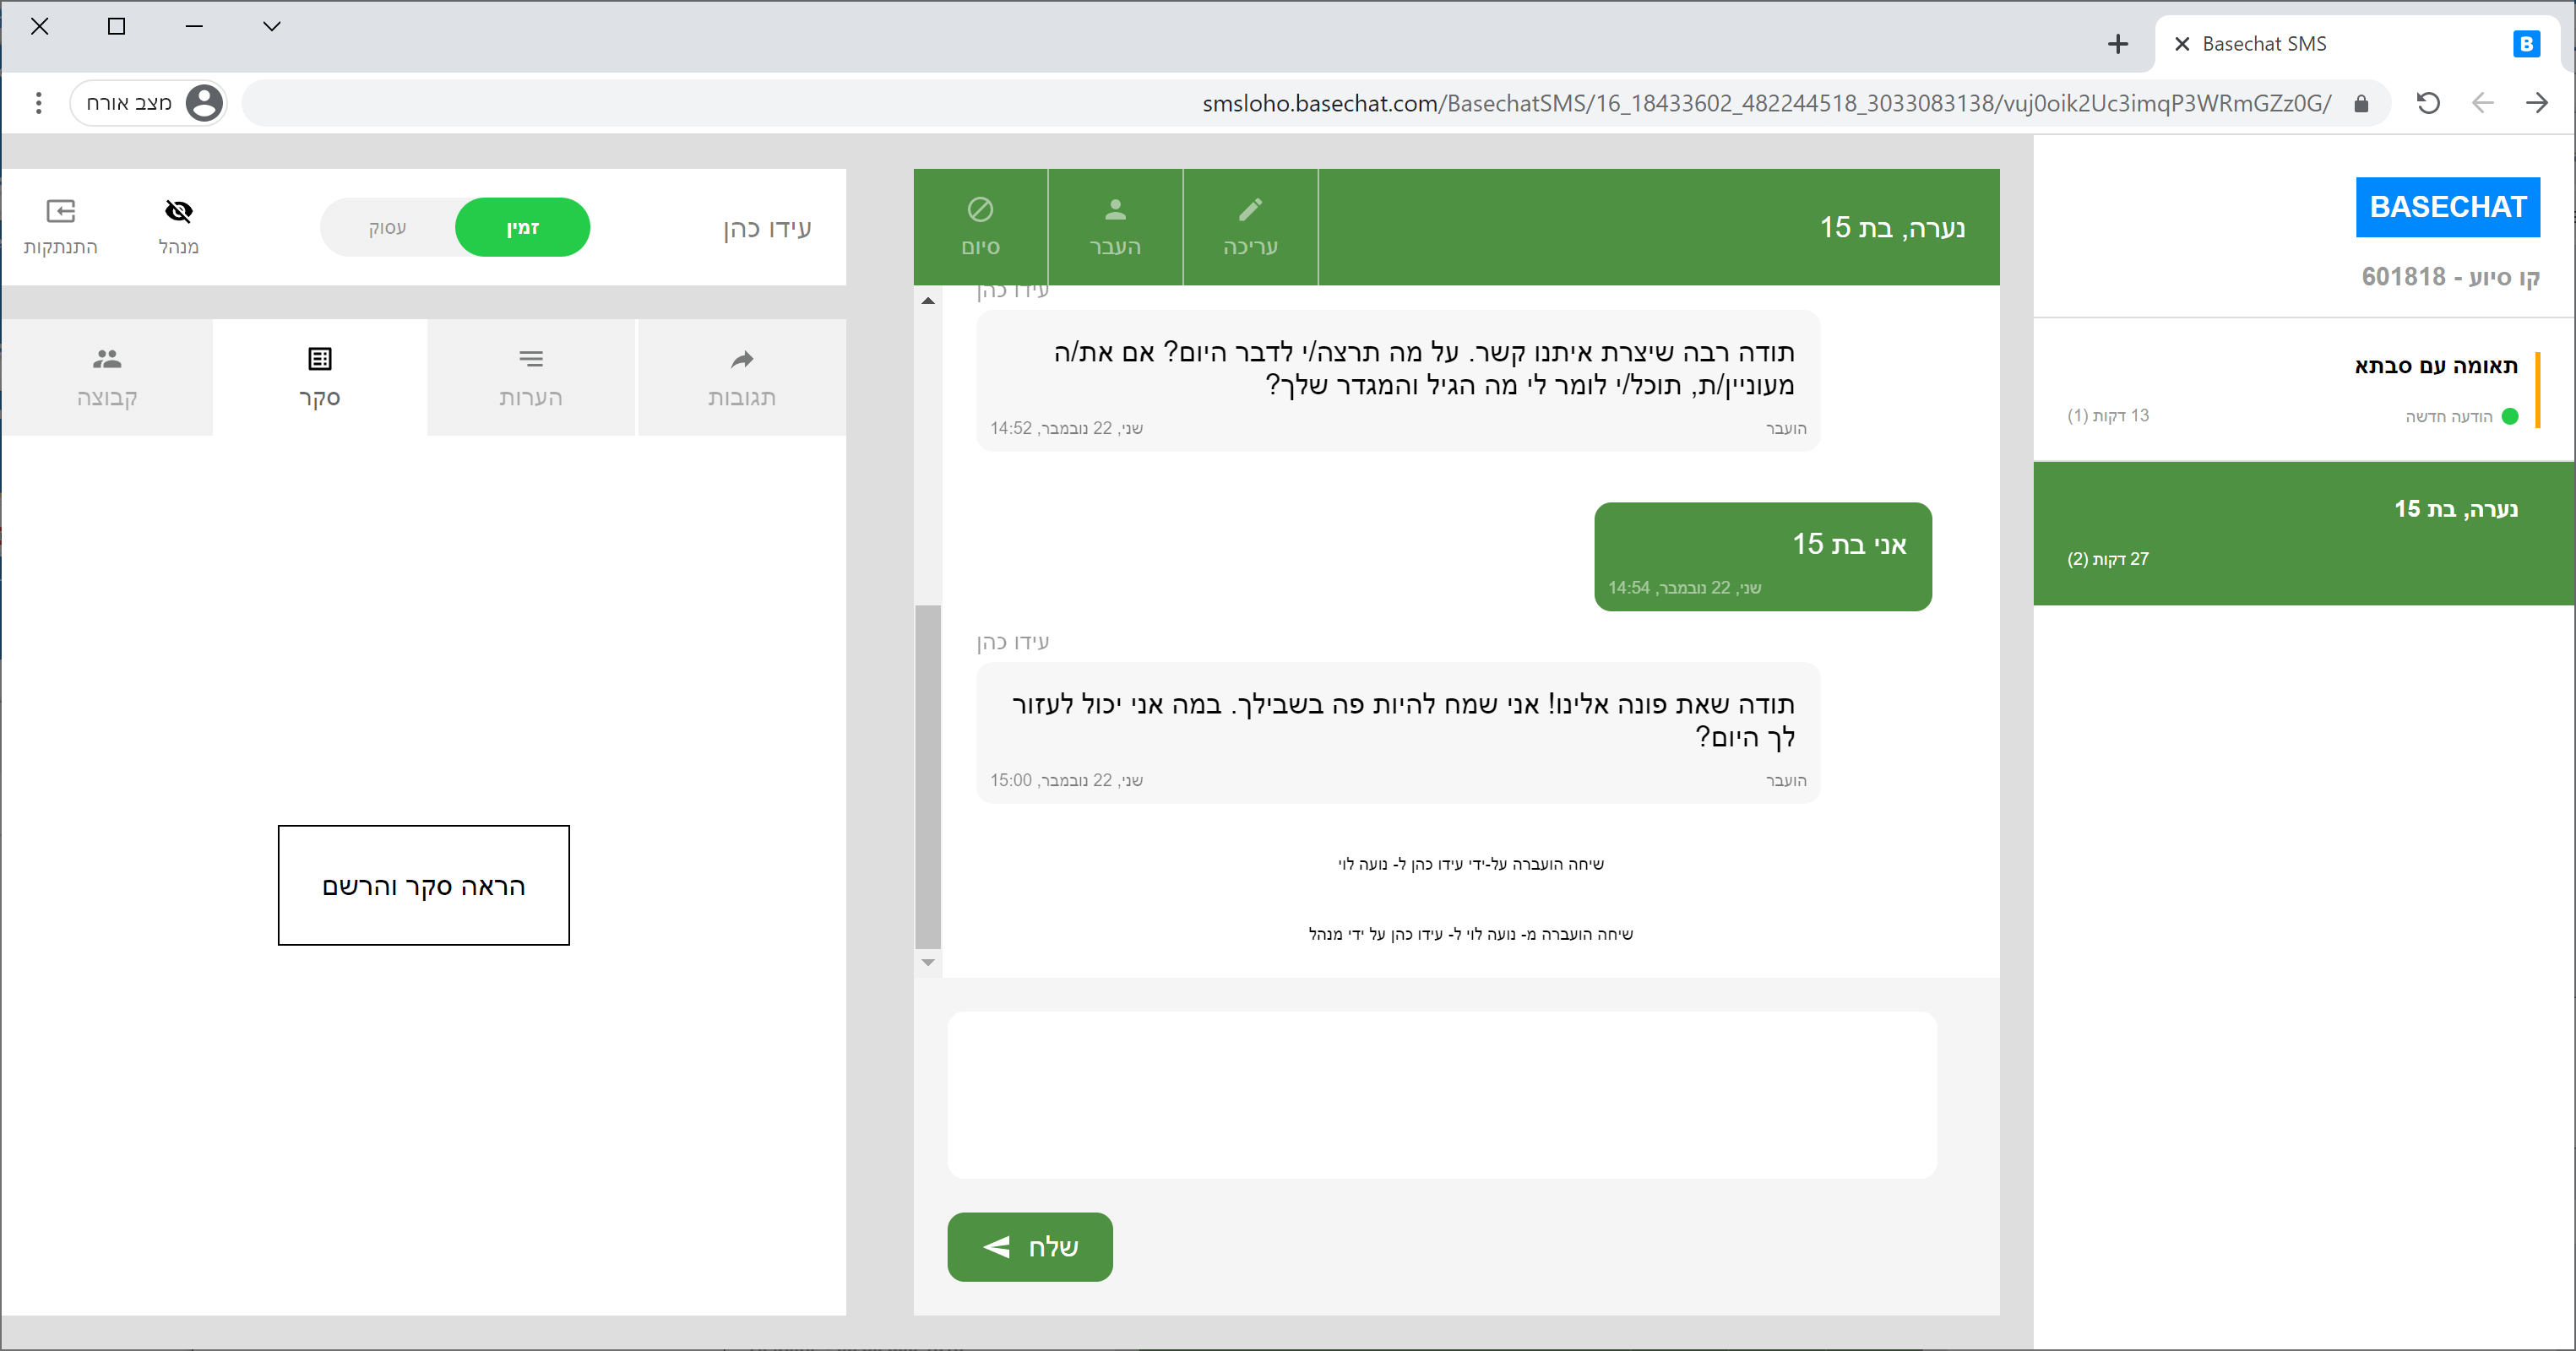Toggle the manager (מנהל) eye visibility icon
The width and height of the screenshot is (2576, 1351).
point(179,212)
